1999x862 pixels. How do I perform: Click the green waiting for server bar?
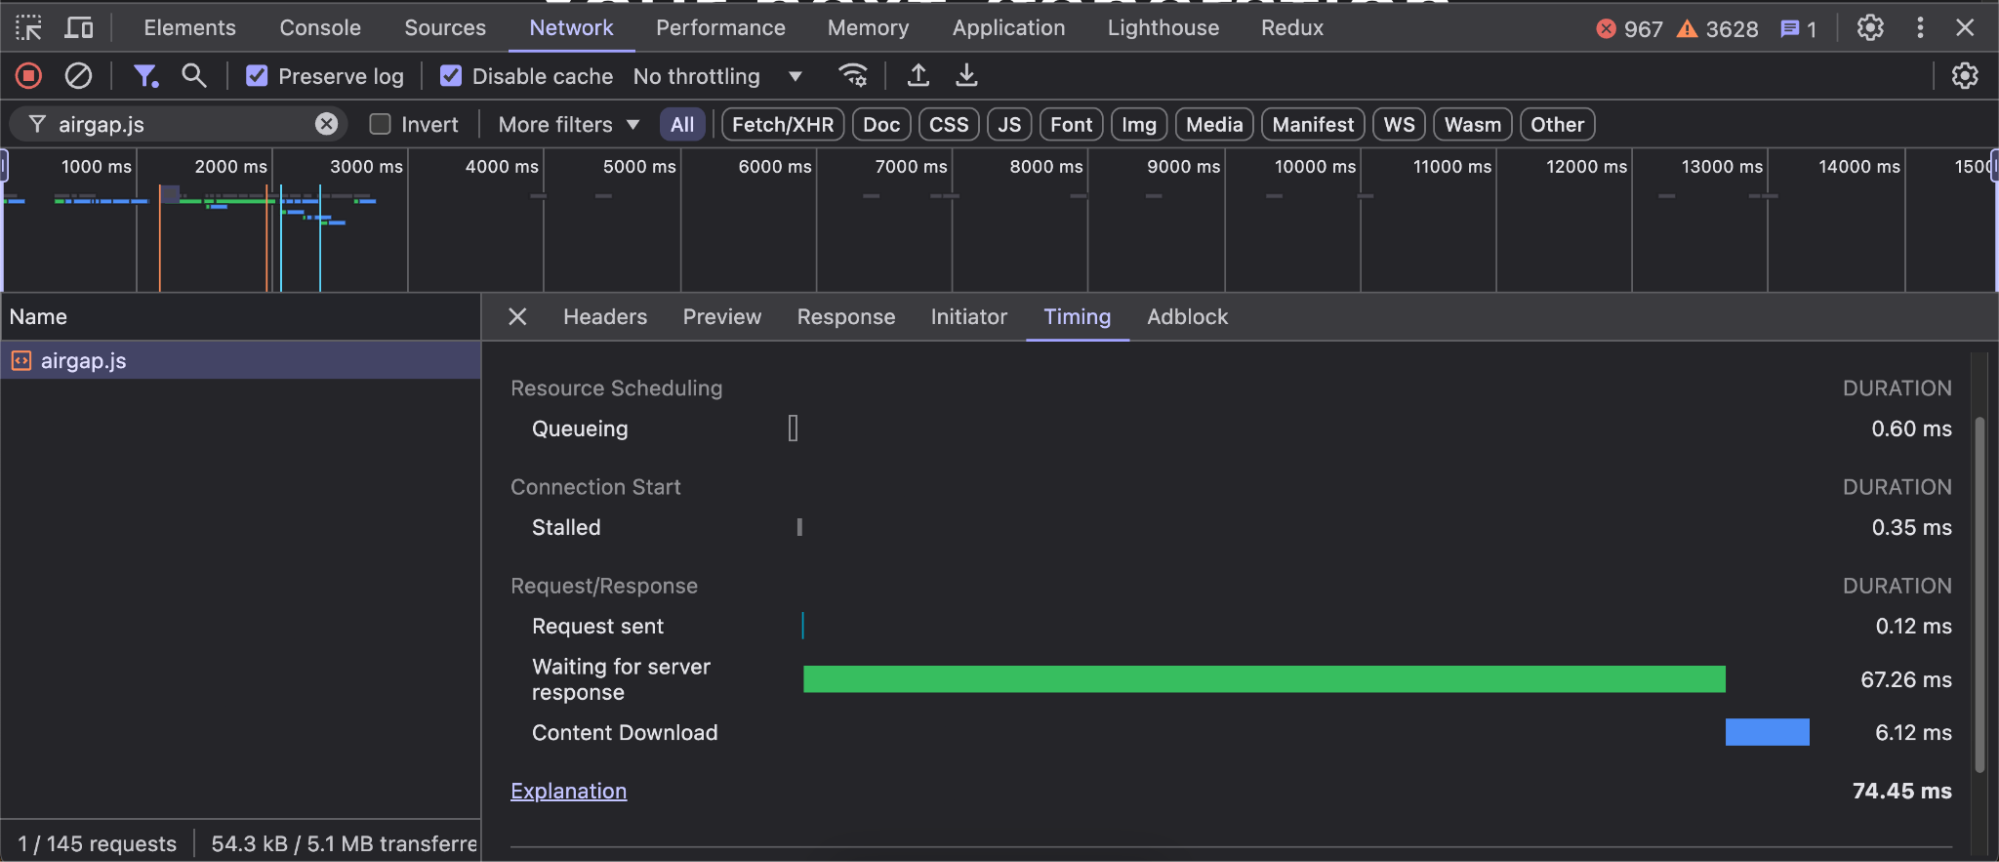point(1264,679)
